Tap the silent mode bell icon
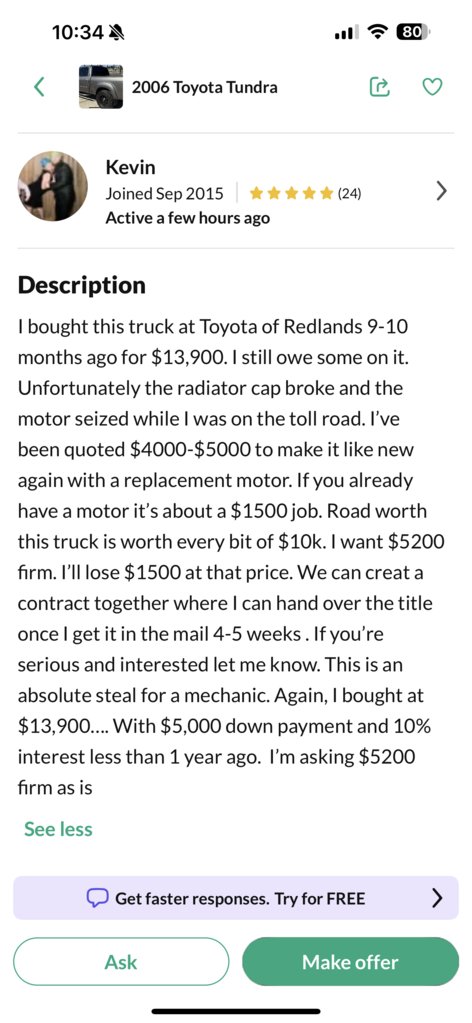Viewport: 472px width, 1023px height. pyautogui.click(x=119, y=31)
